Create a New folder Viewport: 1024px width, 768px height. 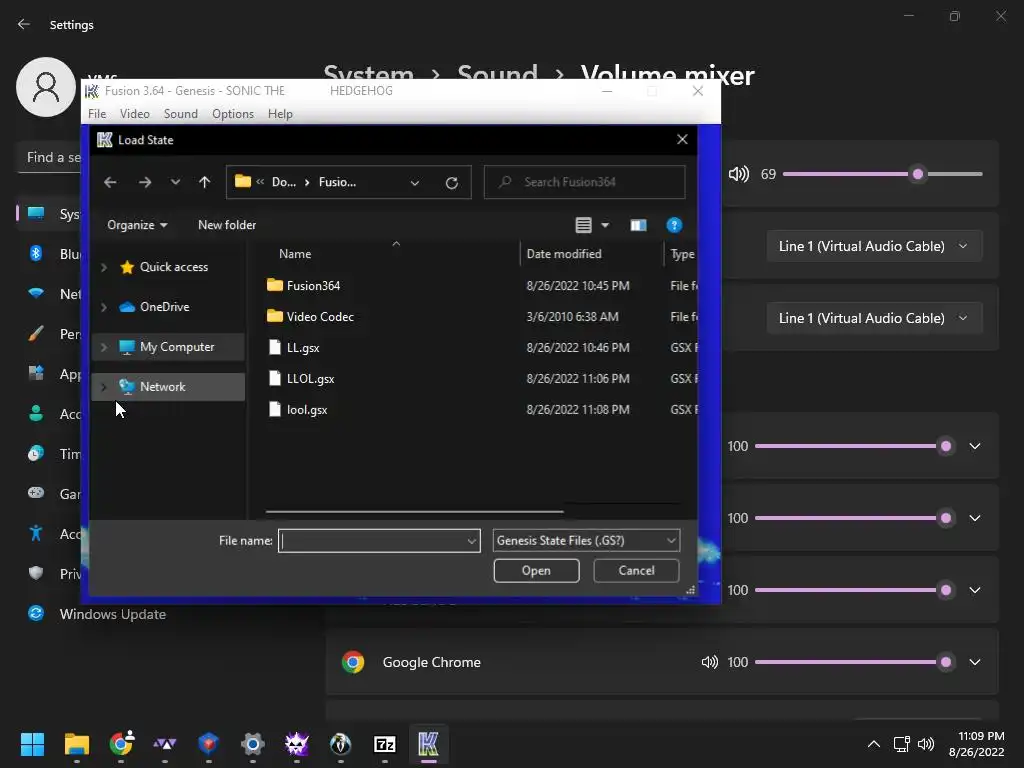227,225
